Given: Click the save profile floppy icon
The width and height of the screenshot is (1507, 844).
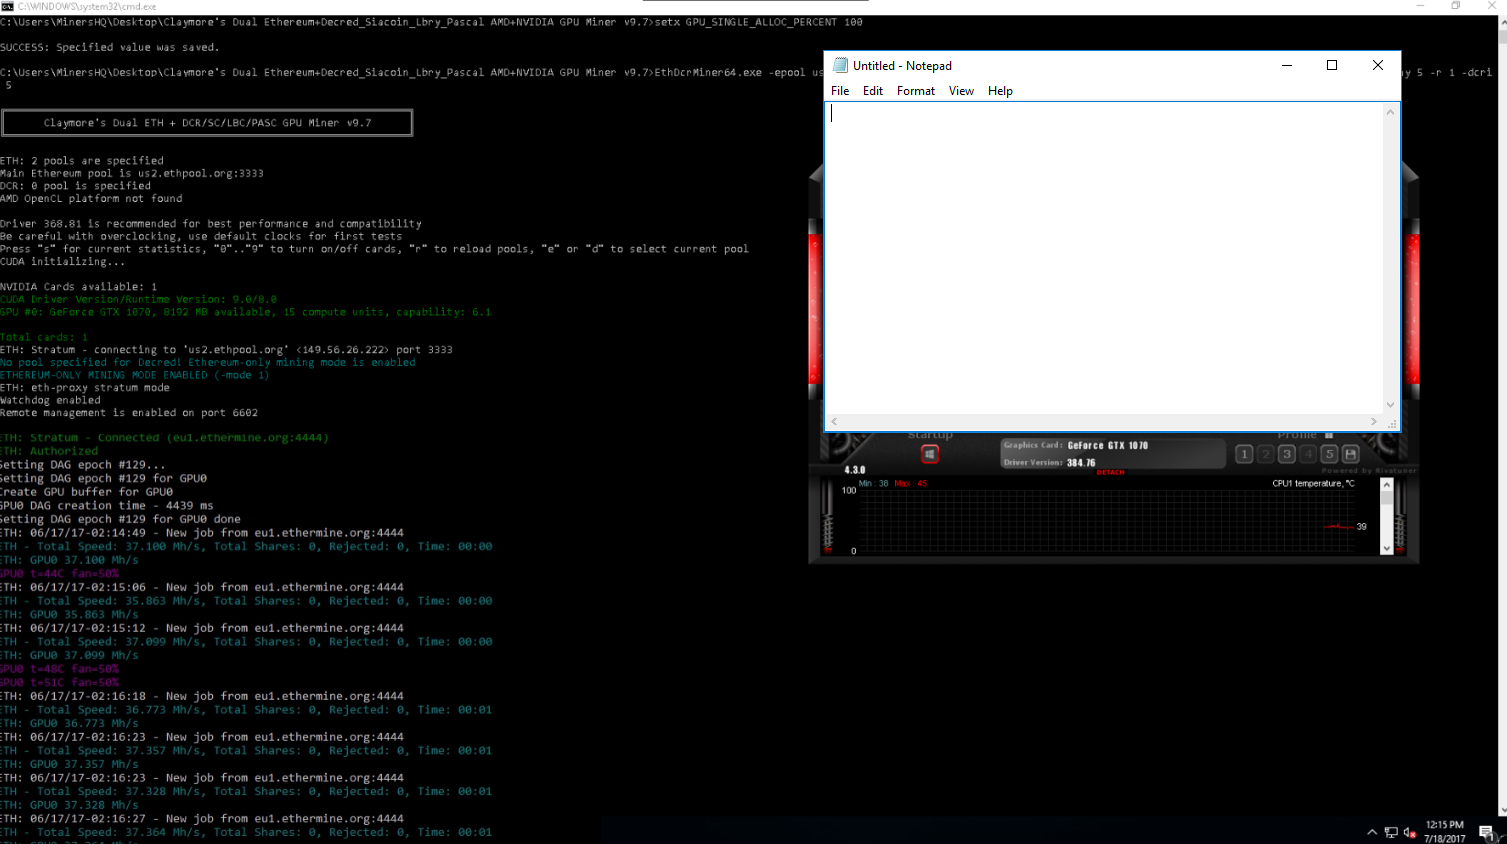Looking at the screenshot, I should pos(1350,454).
